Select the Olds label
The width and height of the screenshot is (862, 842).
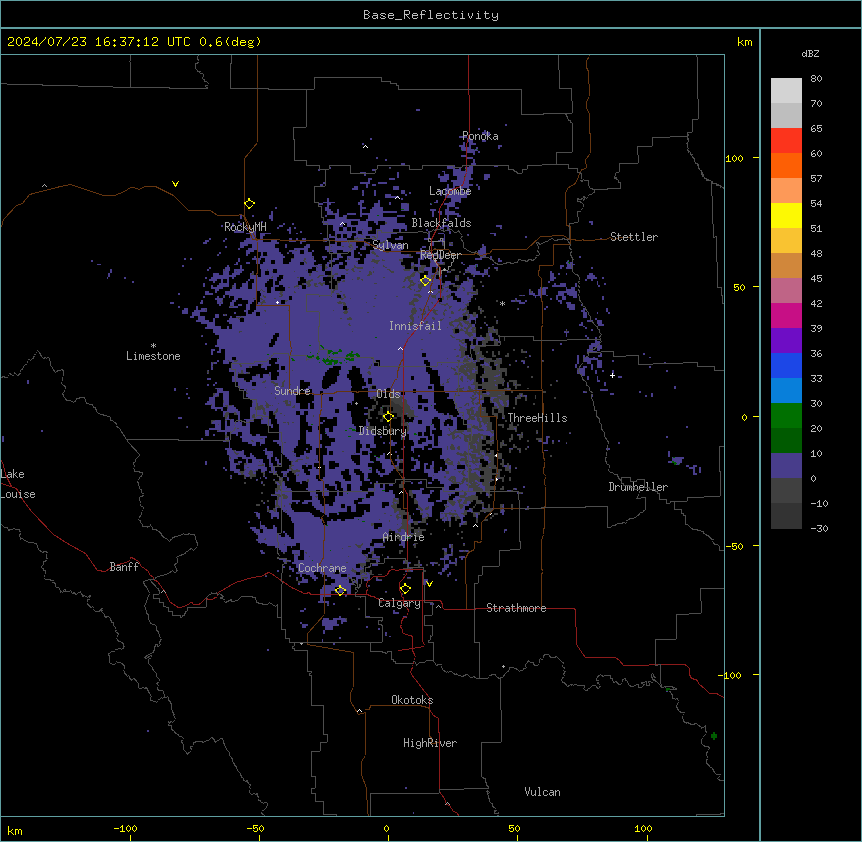(388, 394)
